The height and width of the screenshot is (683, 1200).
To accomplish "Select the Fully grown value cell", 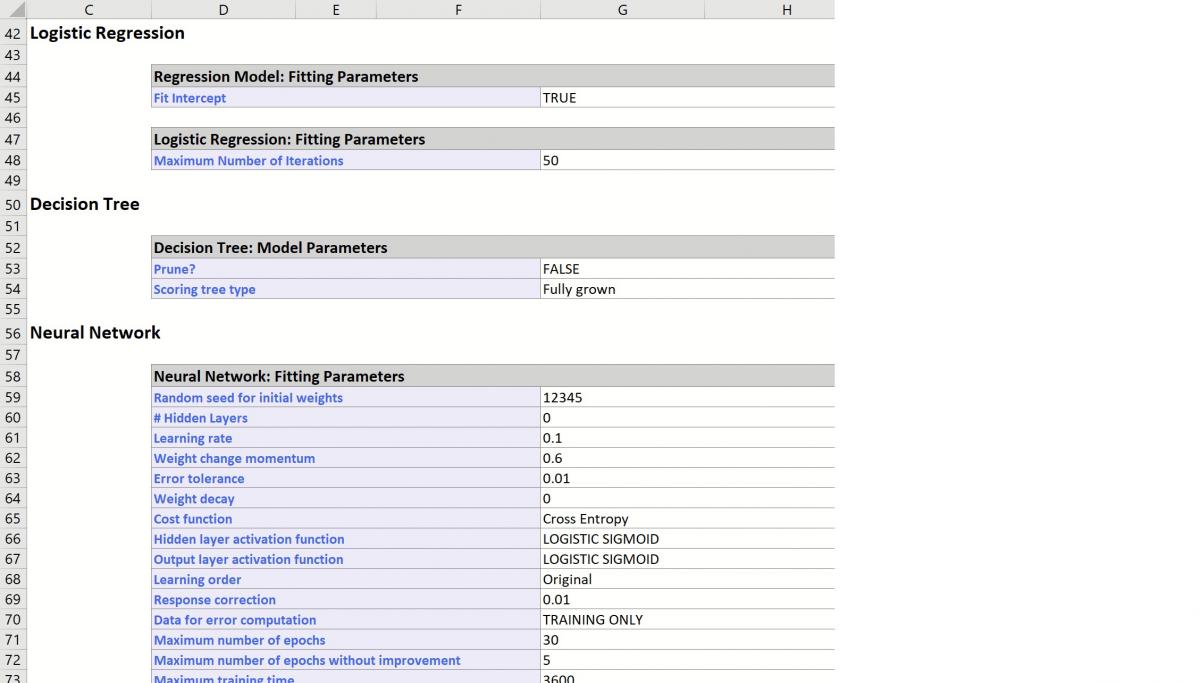I will (686, 290).
